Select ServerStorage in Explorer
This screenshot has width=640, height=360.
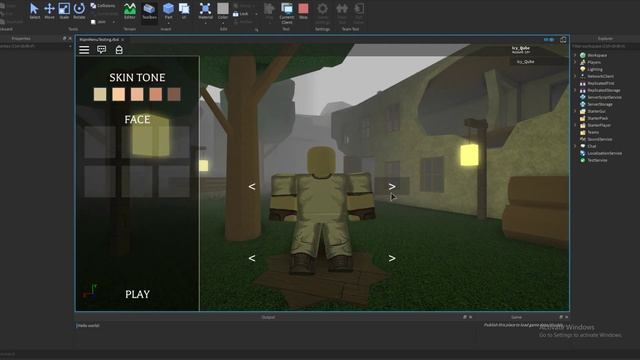tap(599, 104)
